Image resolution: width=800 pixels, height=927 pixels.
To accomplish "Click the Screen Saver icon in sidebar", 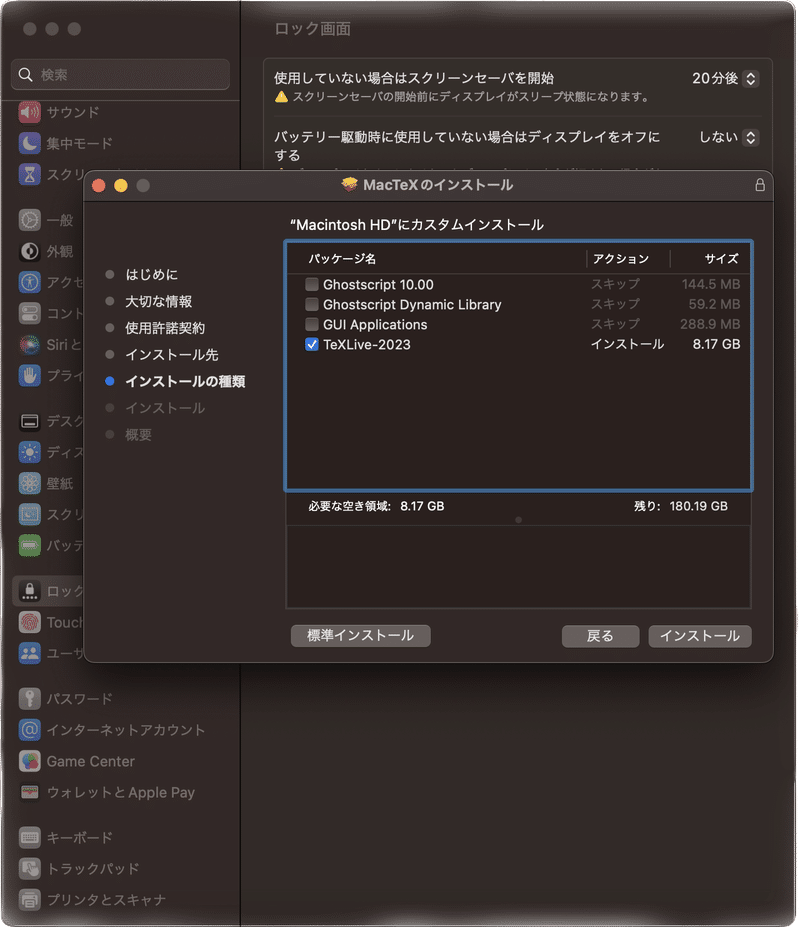I will click(x=30, y=514).
